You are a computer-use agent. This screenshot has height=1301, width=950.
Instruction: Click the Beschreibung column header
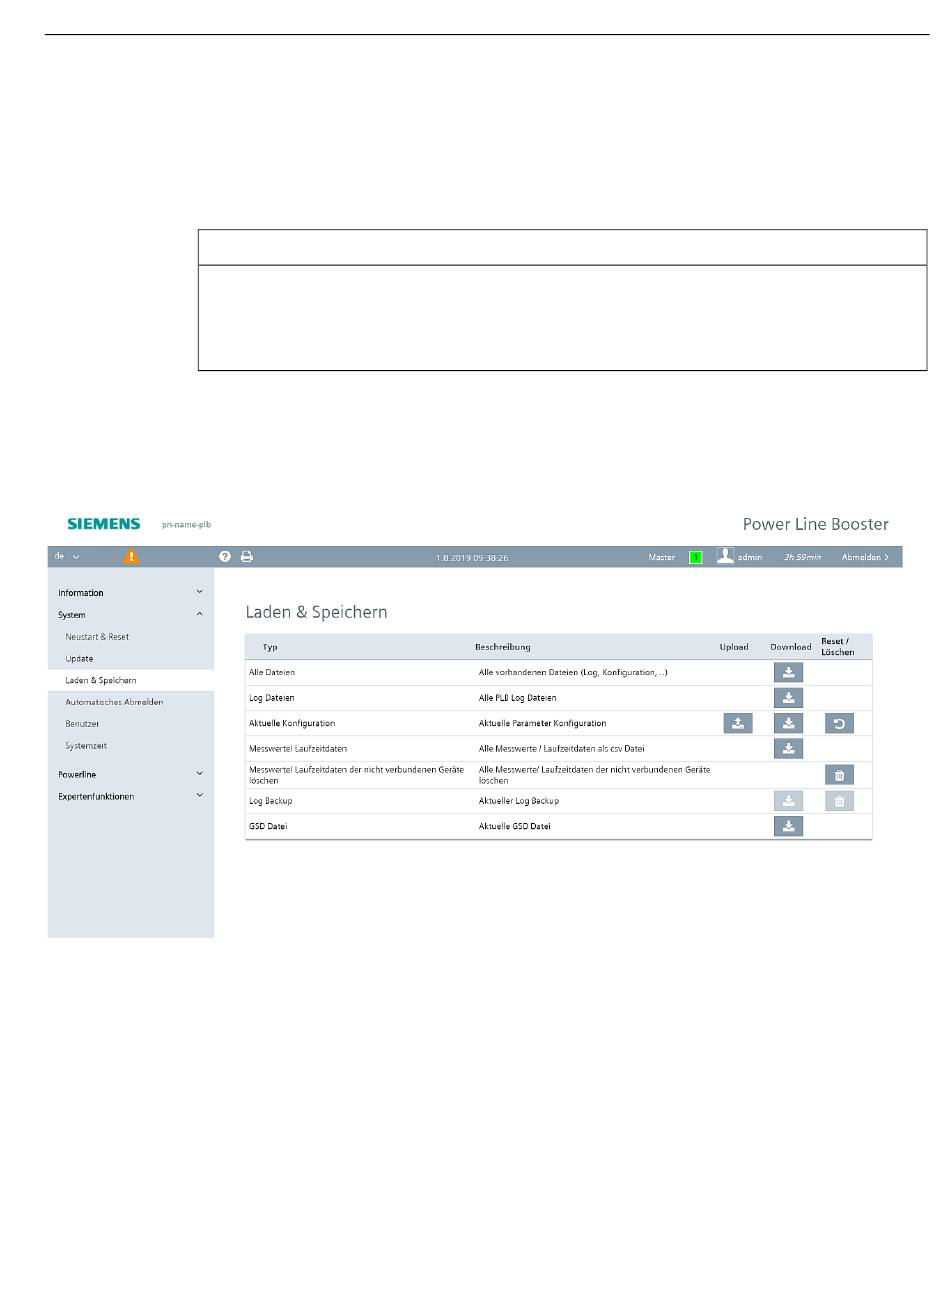503,647
